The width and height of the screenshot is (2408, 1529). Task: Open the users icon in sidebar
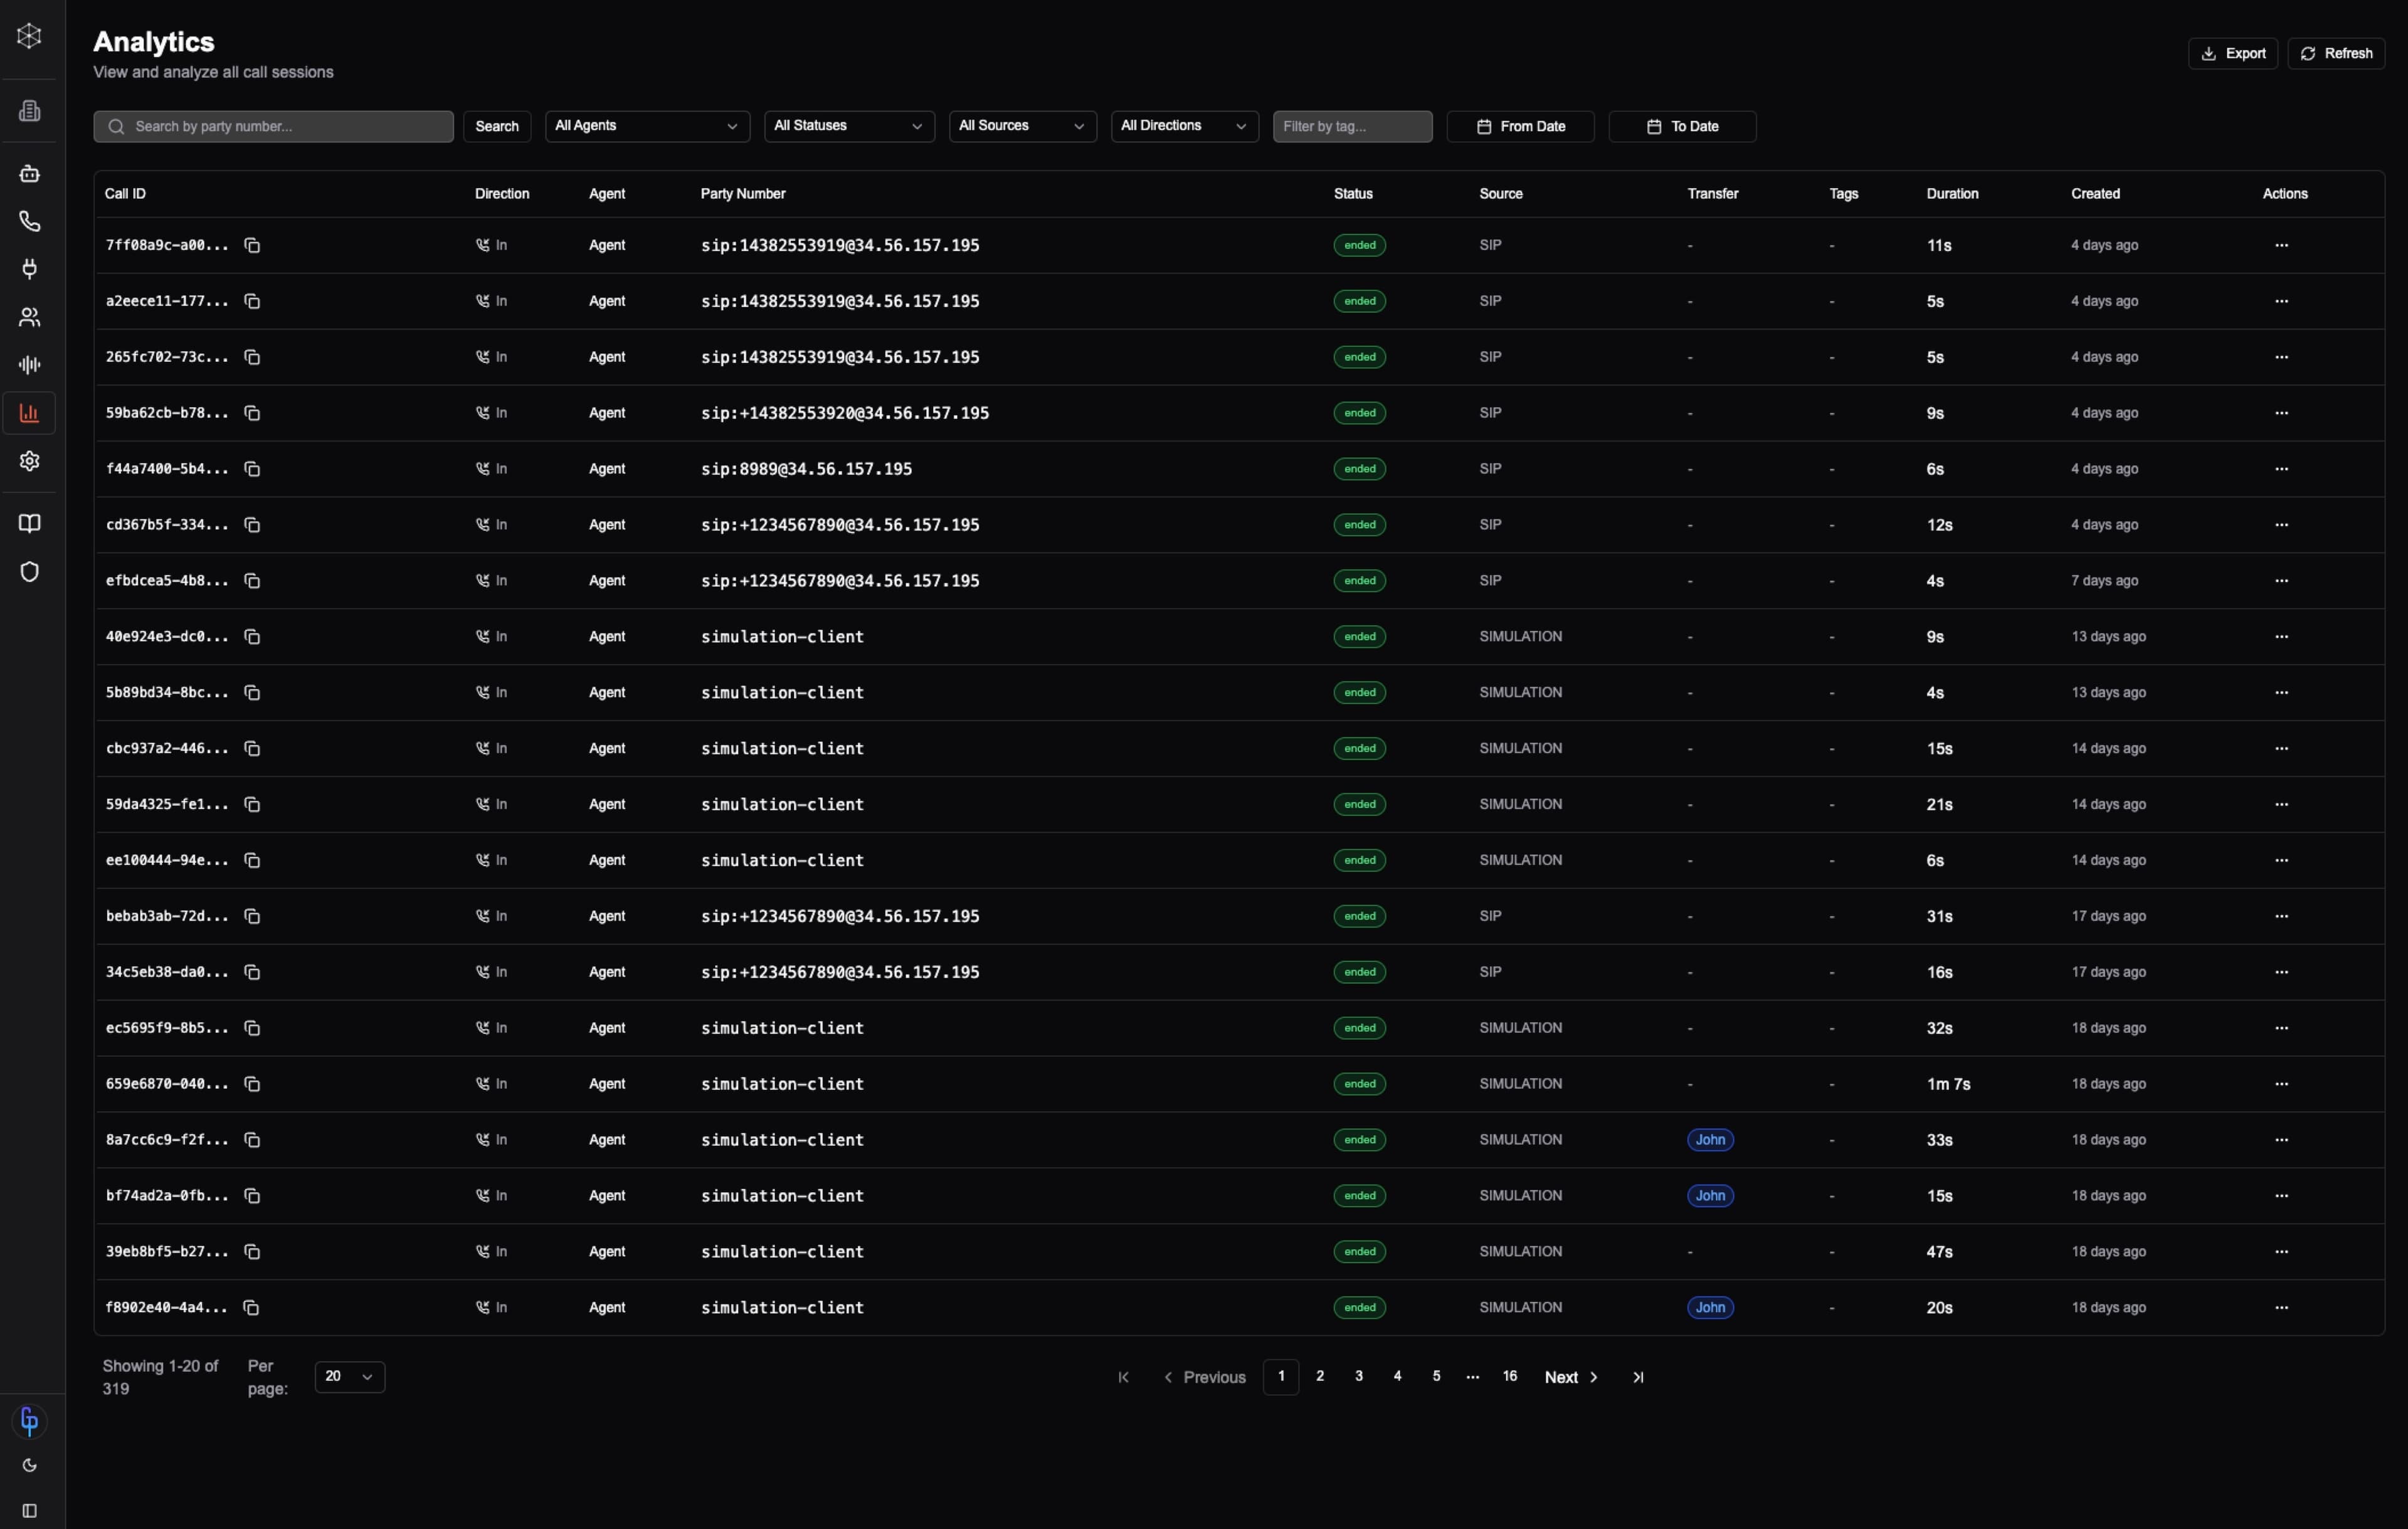tap(29, 317)
